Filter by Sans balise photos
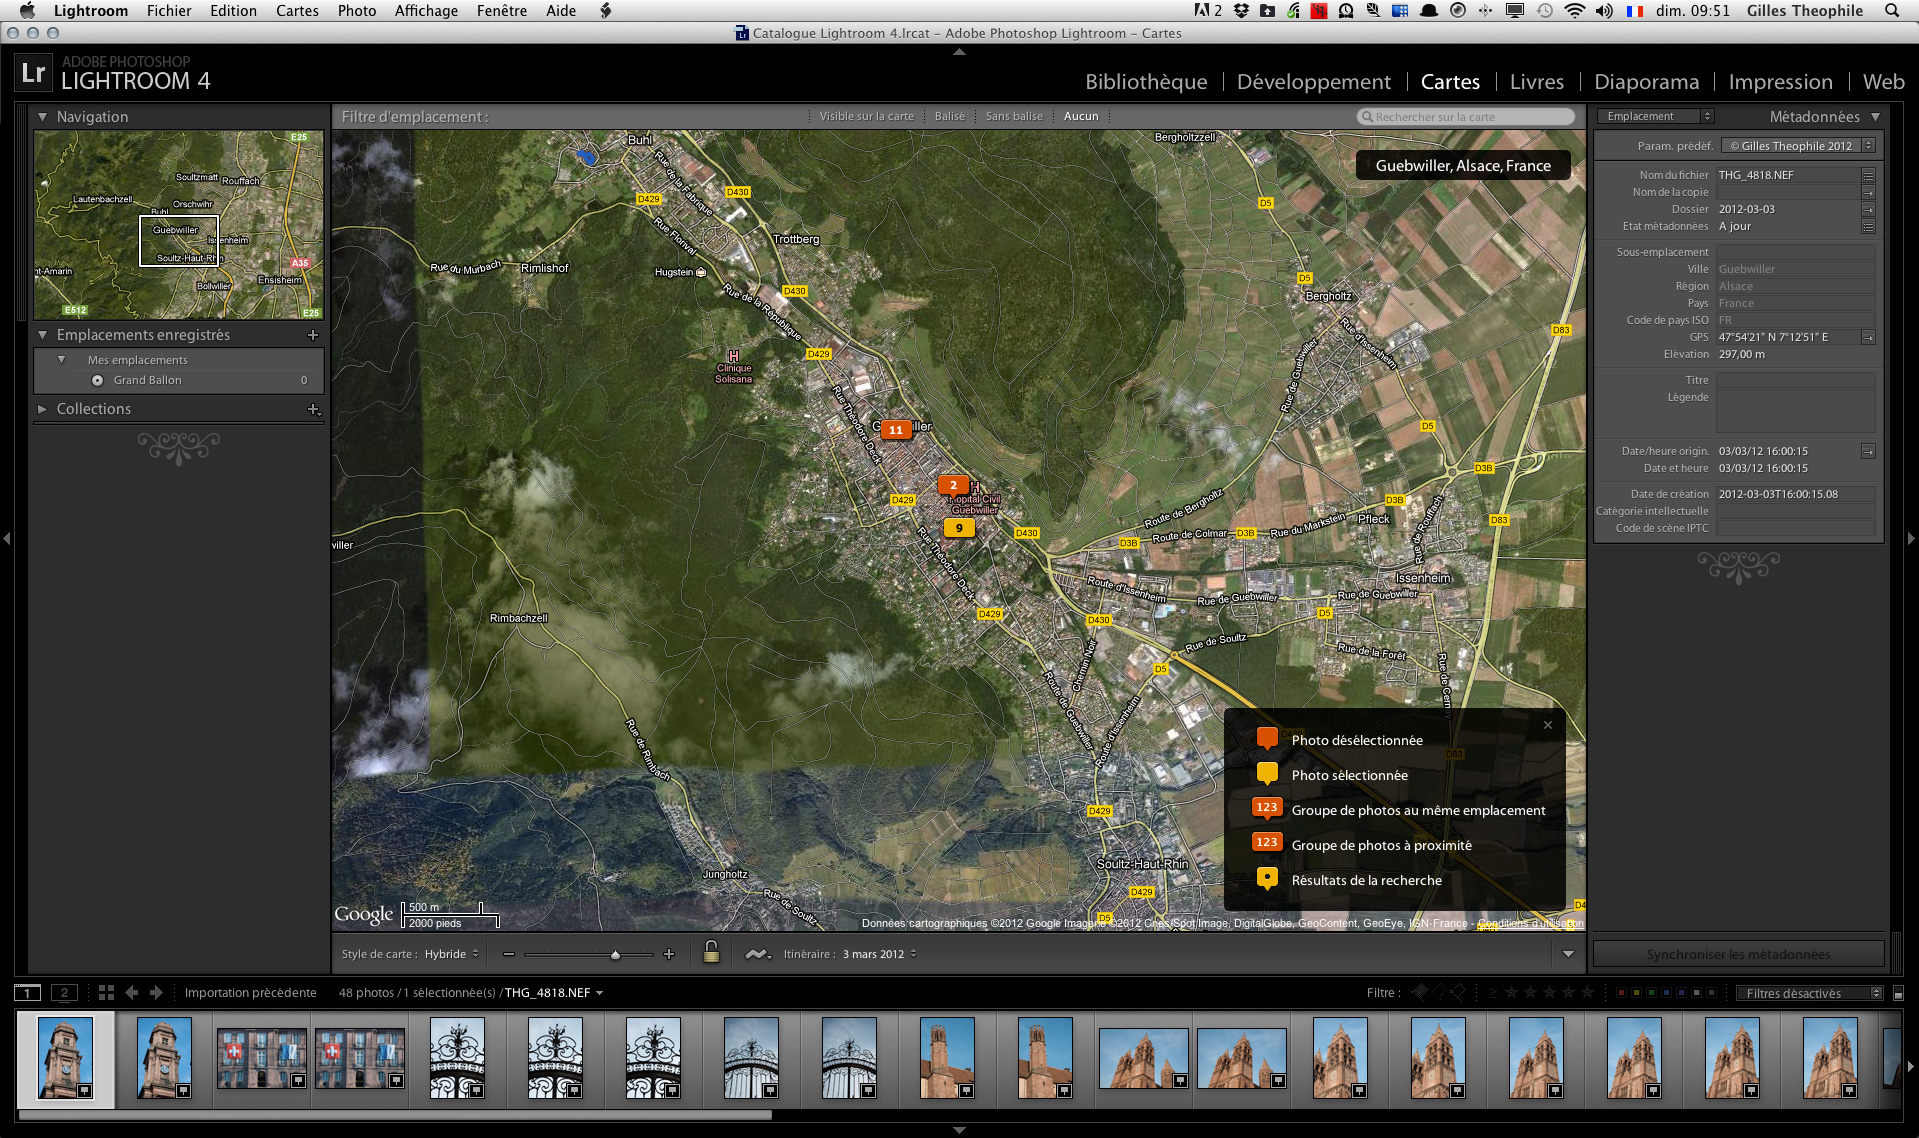This screenshot has height=1138, width=1919. (1014, 117)
